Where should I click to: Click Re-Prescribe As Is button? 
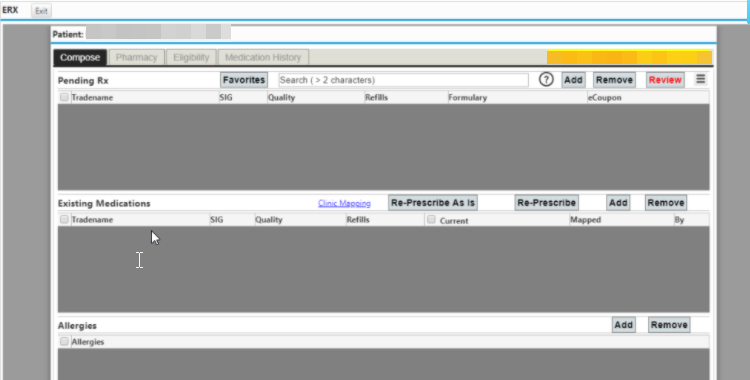[x=433, y=202]
